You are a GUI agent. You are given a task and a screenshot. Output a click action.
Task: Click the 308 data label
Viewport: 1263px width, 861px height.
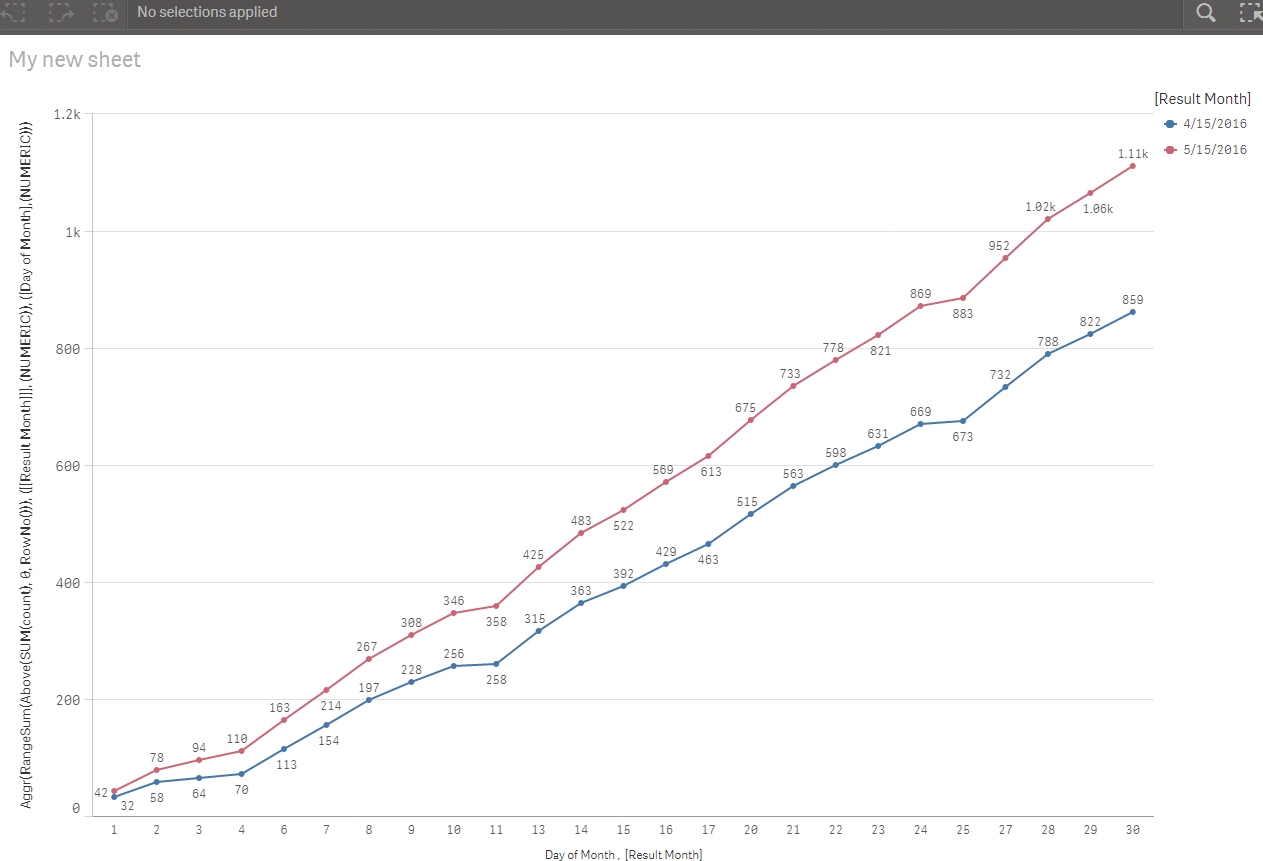[411, 622]
